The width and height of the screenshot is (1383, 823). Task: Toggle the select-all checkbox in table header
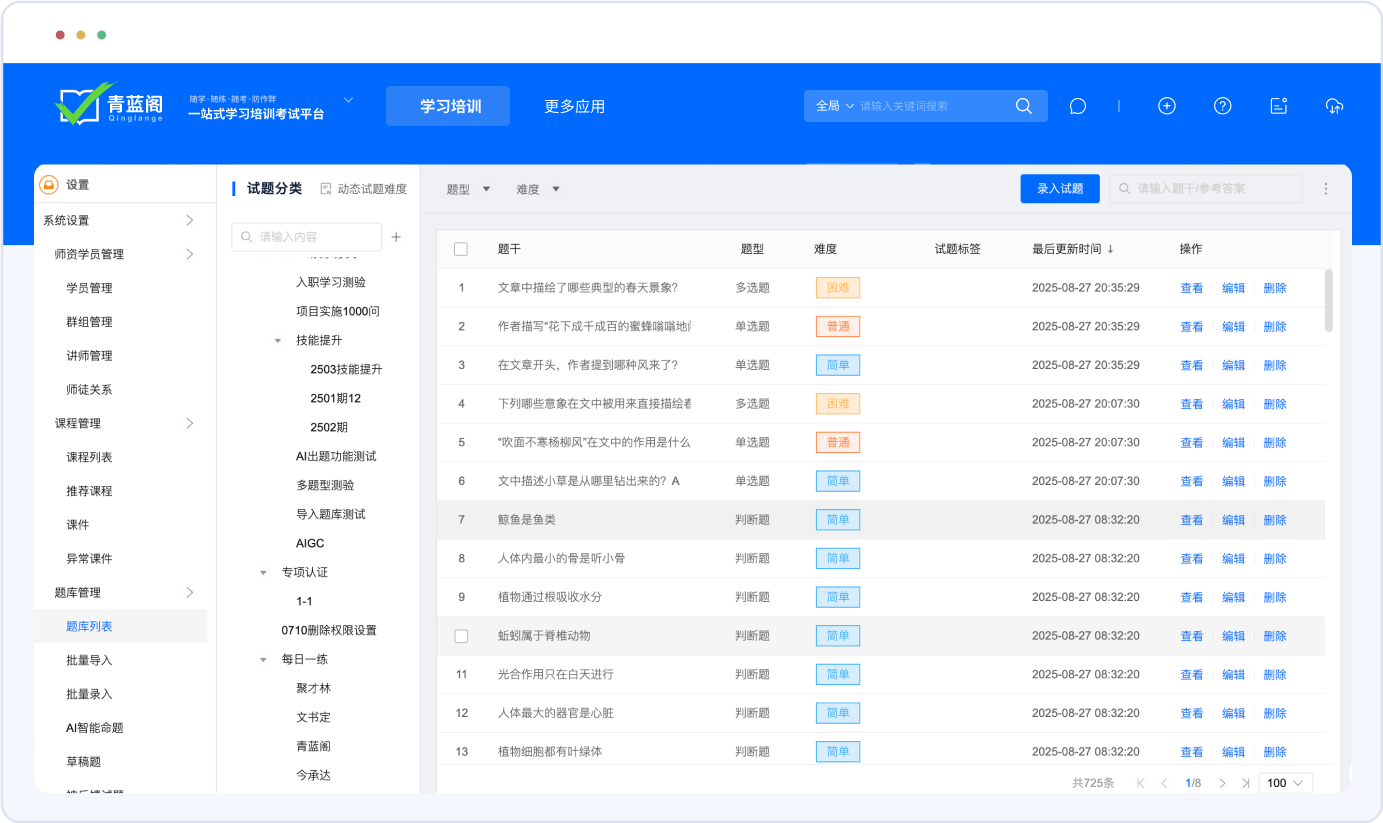coord(461,249)
